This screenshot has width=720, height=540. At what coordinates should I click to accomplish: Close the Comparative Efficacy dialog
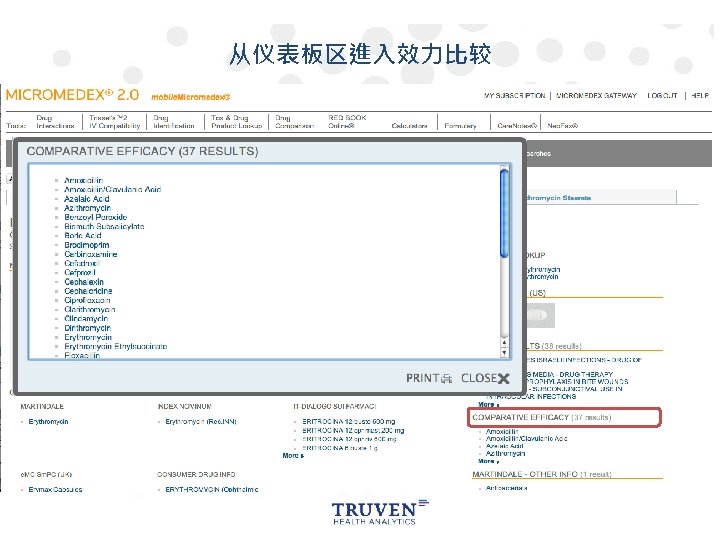(x=485, y=378)
